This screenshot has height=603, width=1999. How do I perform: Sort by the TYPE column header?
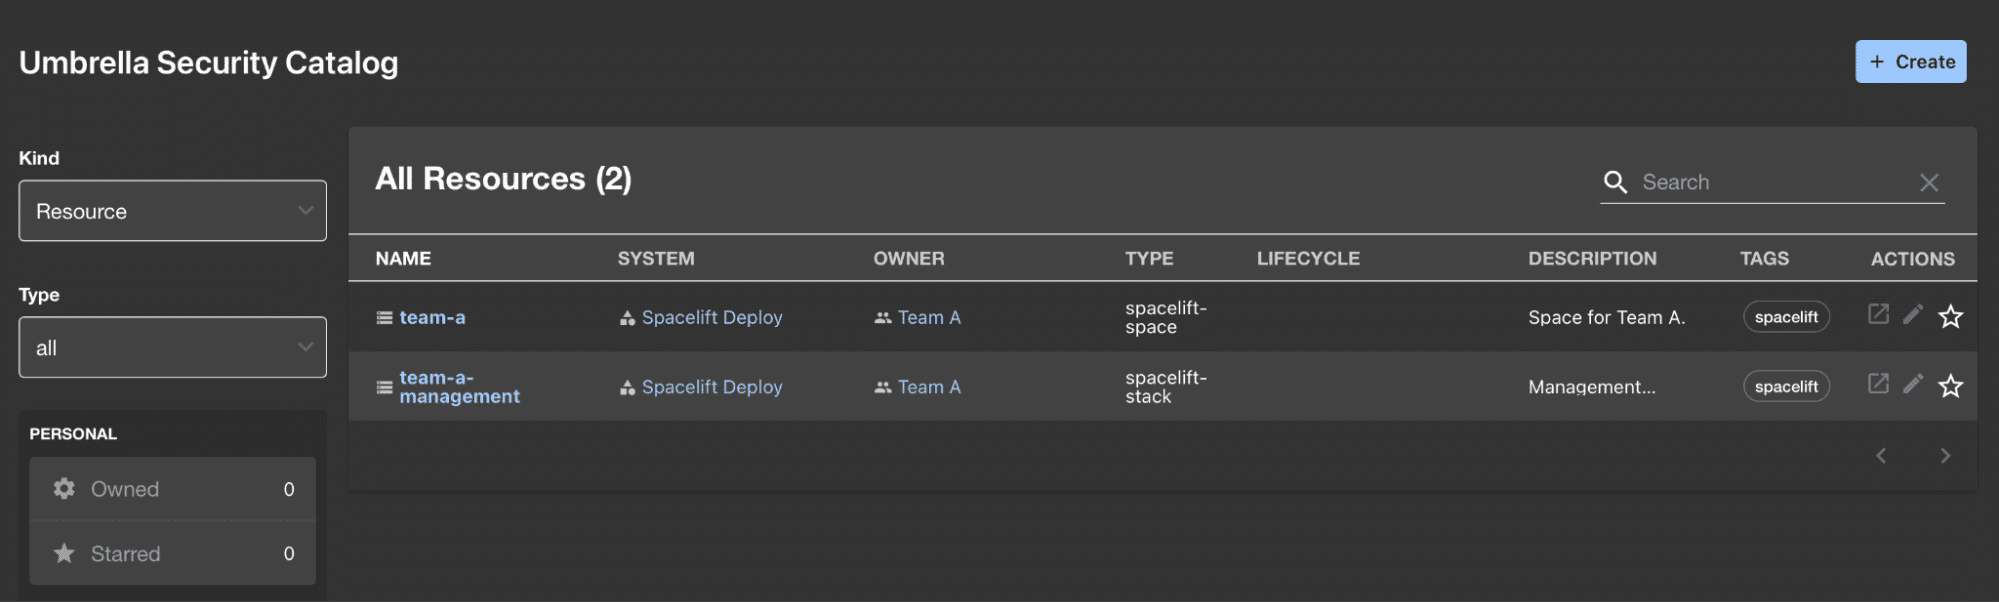pos(1149,259)
